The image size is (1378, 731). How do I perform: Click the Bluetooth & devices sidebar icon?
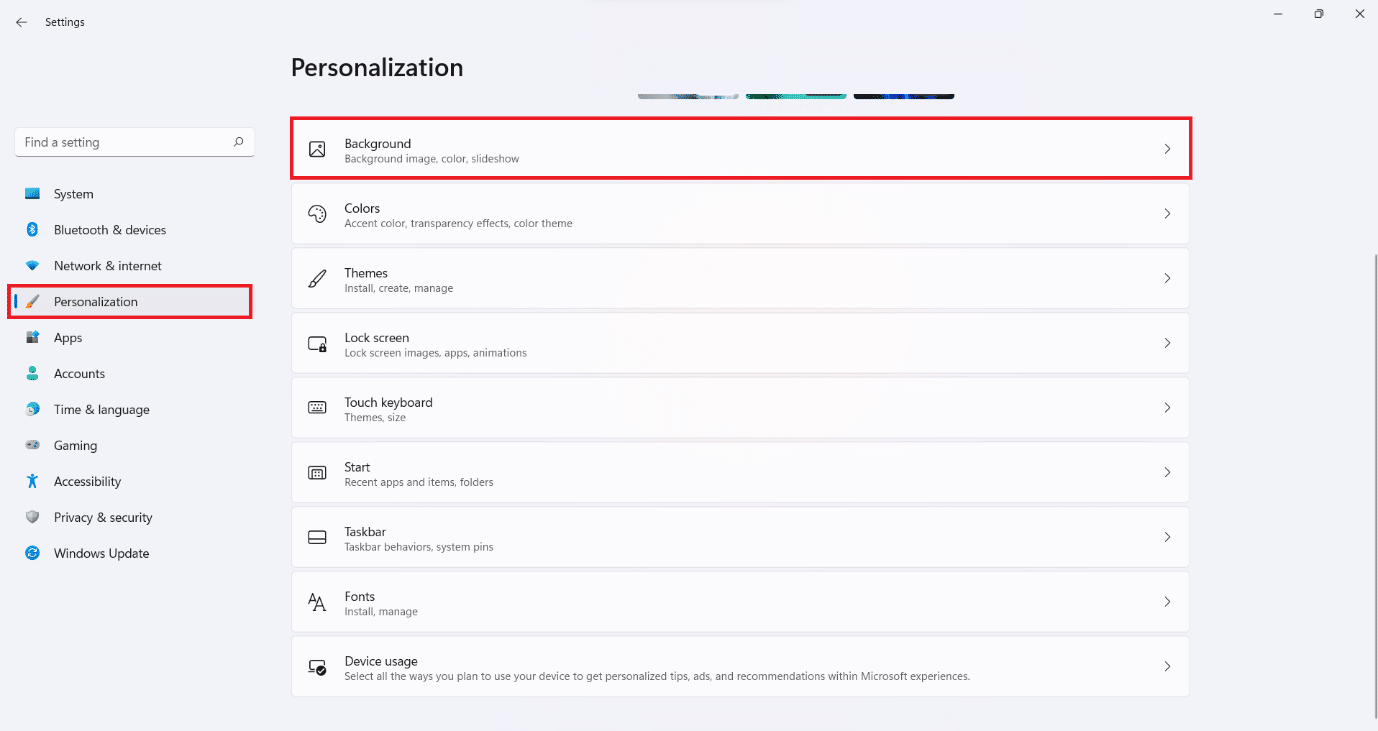coord(32,230)
